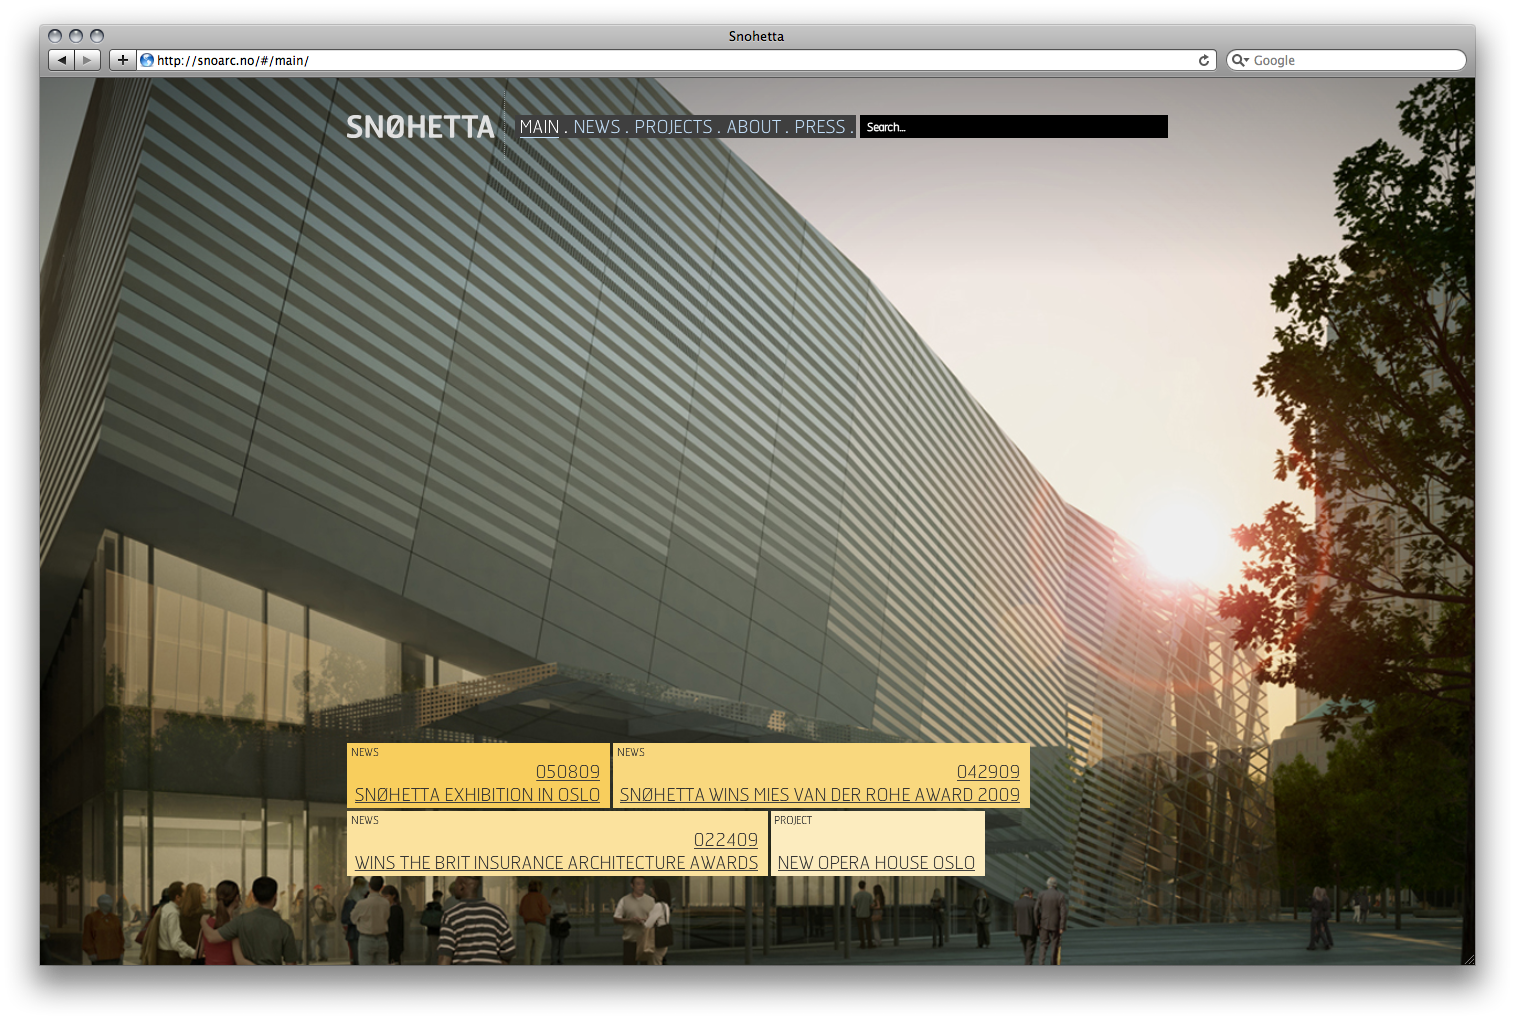Click the URL address bar text
Viewport: 1515px width, 1020px height.
233,60
